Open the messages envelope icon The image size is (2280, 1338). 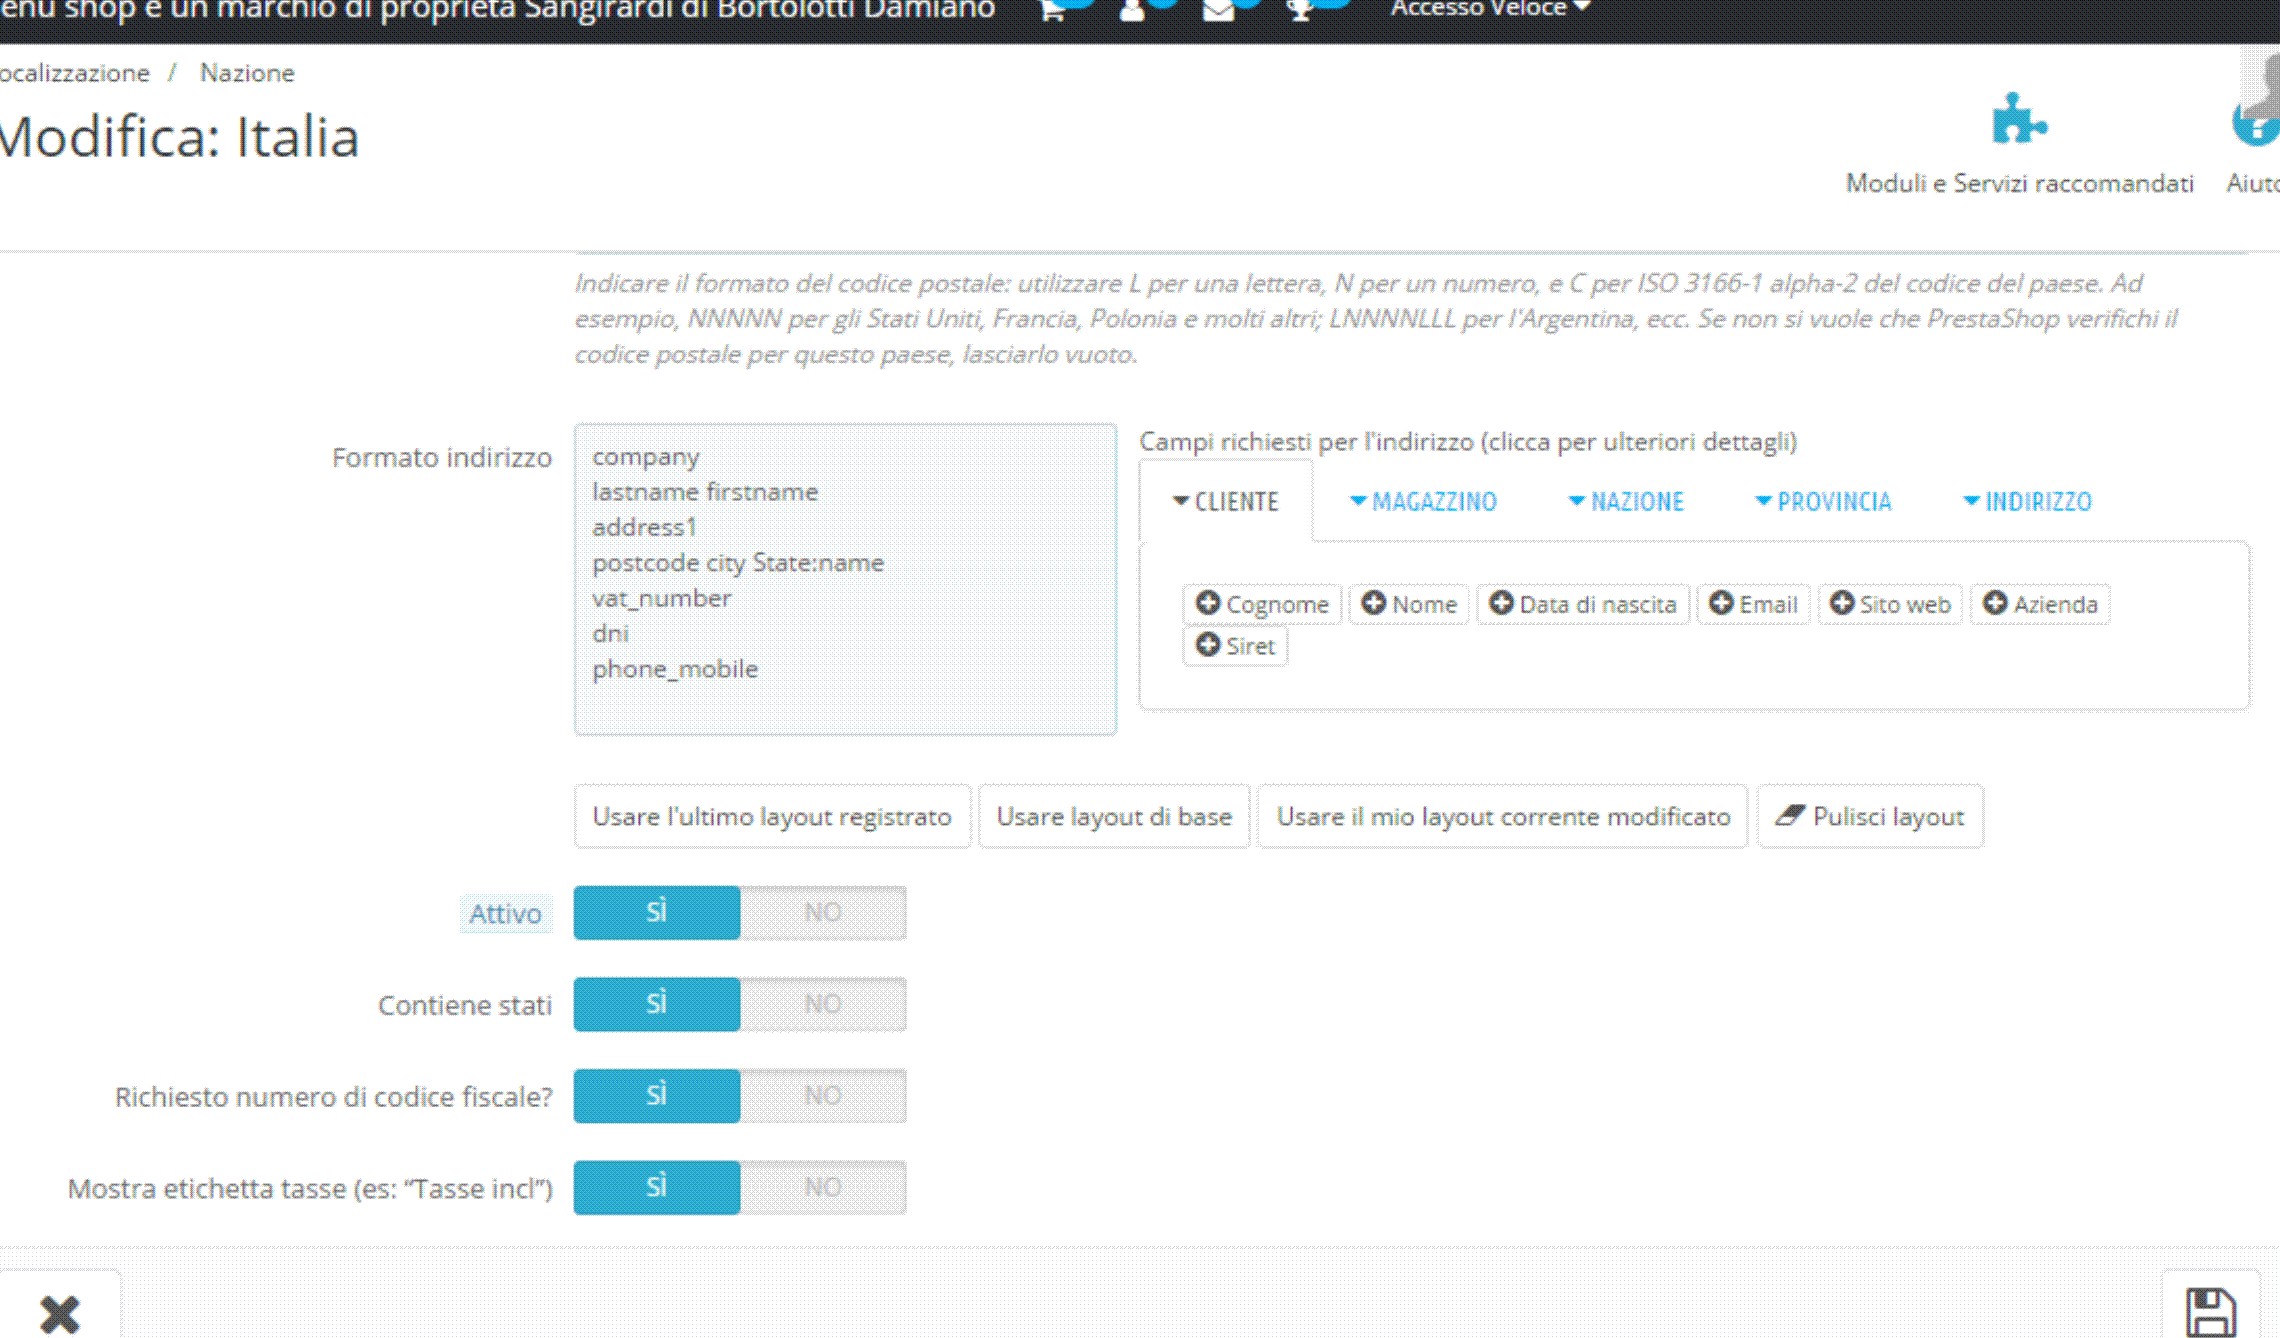pyautogui.click(x=1217, y=11)
